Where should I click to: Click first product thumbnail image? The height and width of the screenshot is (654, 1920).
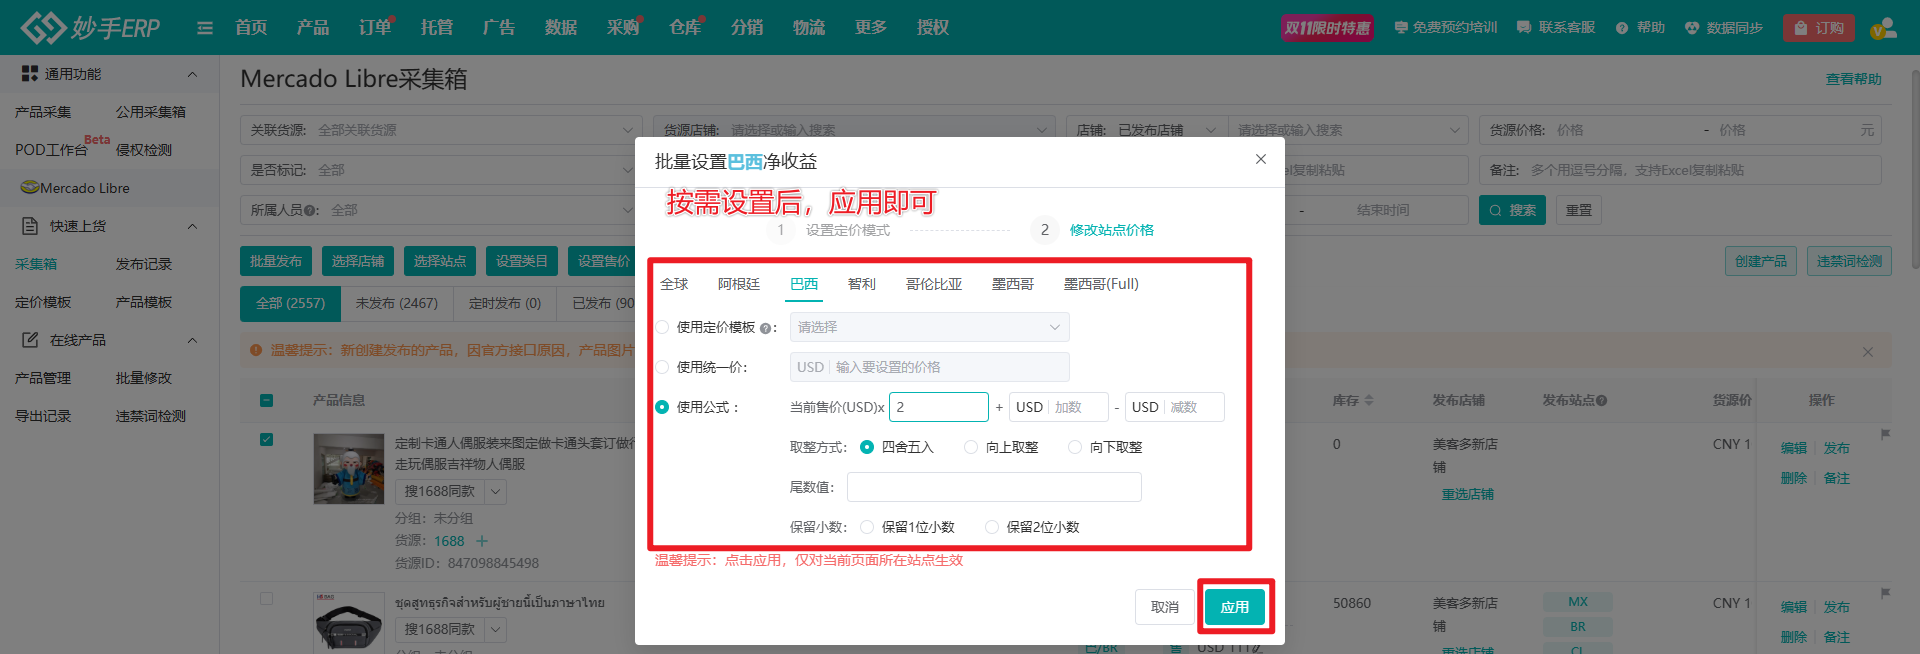[348, 468]
